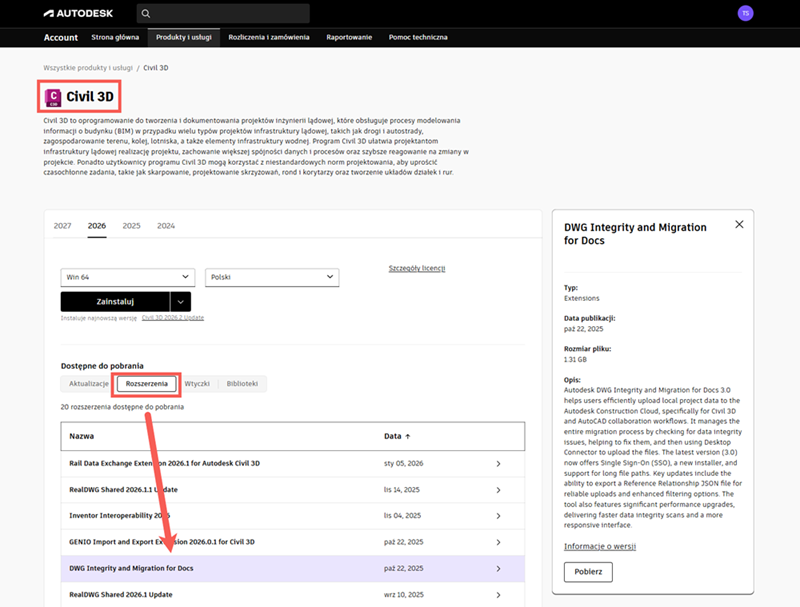Open Informacje o wersji link

600,546
